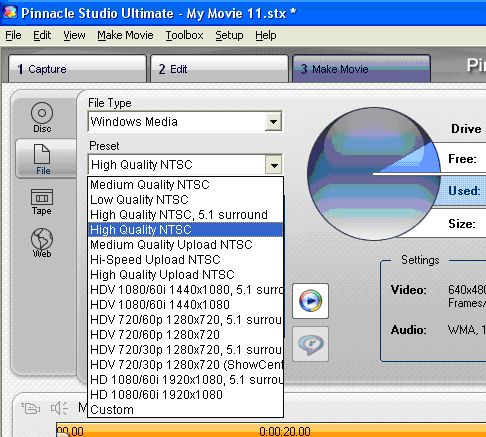Choose HDV 720/30p 1280x720 (ShowCenter) preset
The height and width of the screenshot is (437, 486).
click(x=185, y=365)
